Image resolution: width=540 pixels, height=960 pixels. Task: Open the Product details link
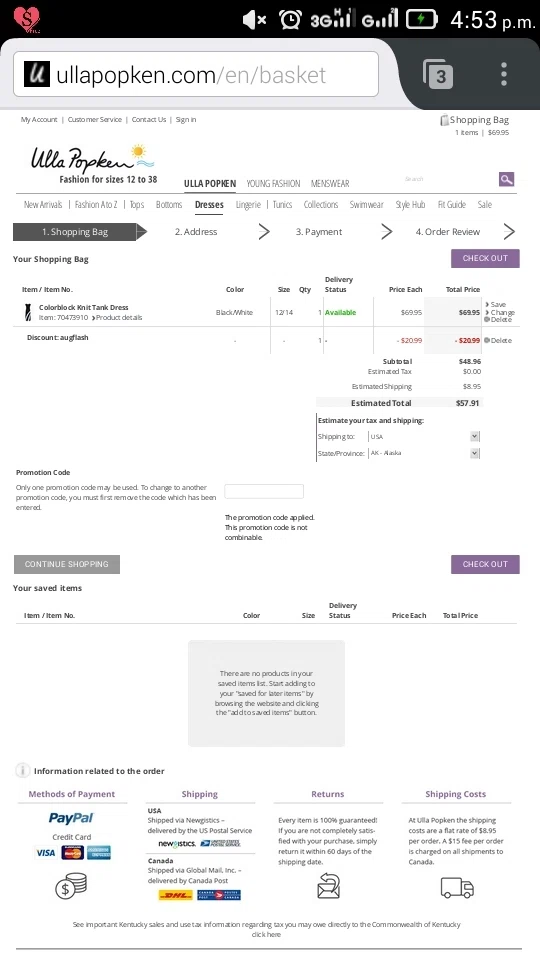click(x=117, y=318)
